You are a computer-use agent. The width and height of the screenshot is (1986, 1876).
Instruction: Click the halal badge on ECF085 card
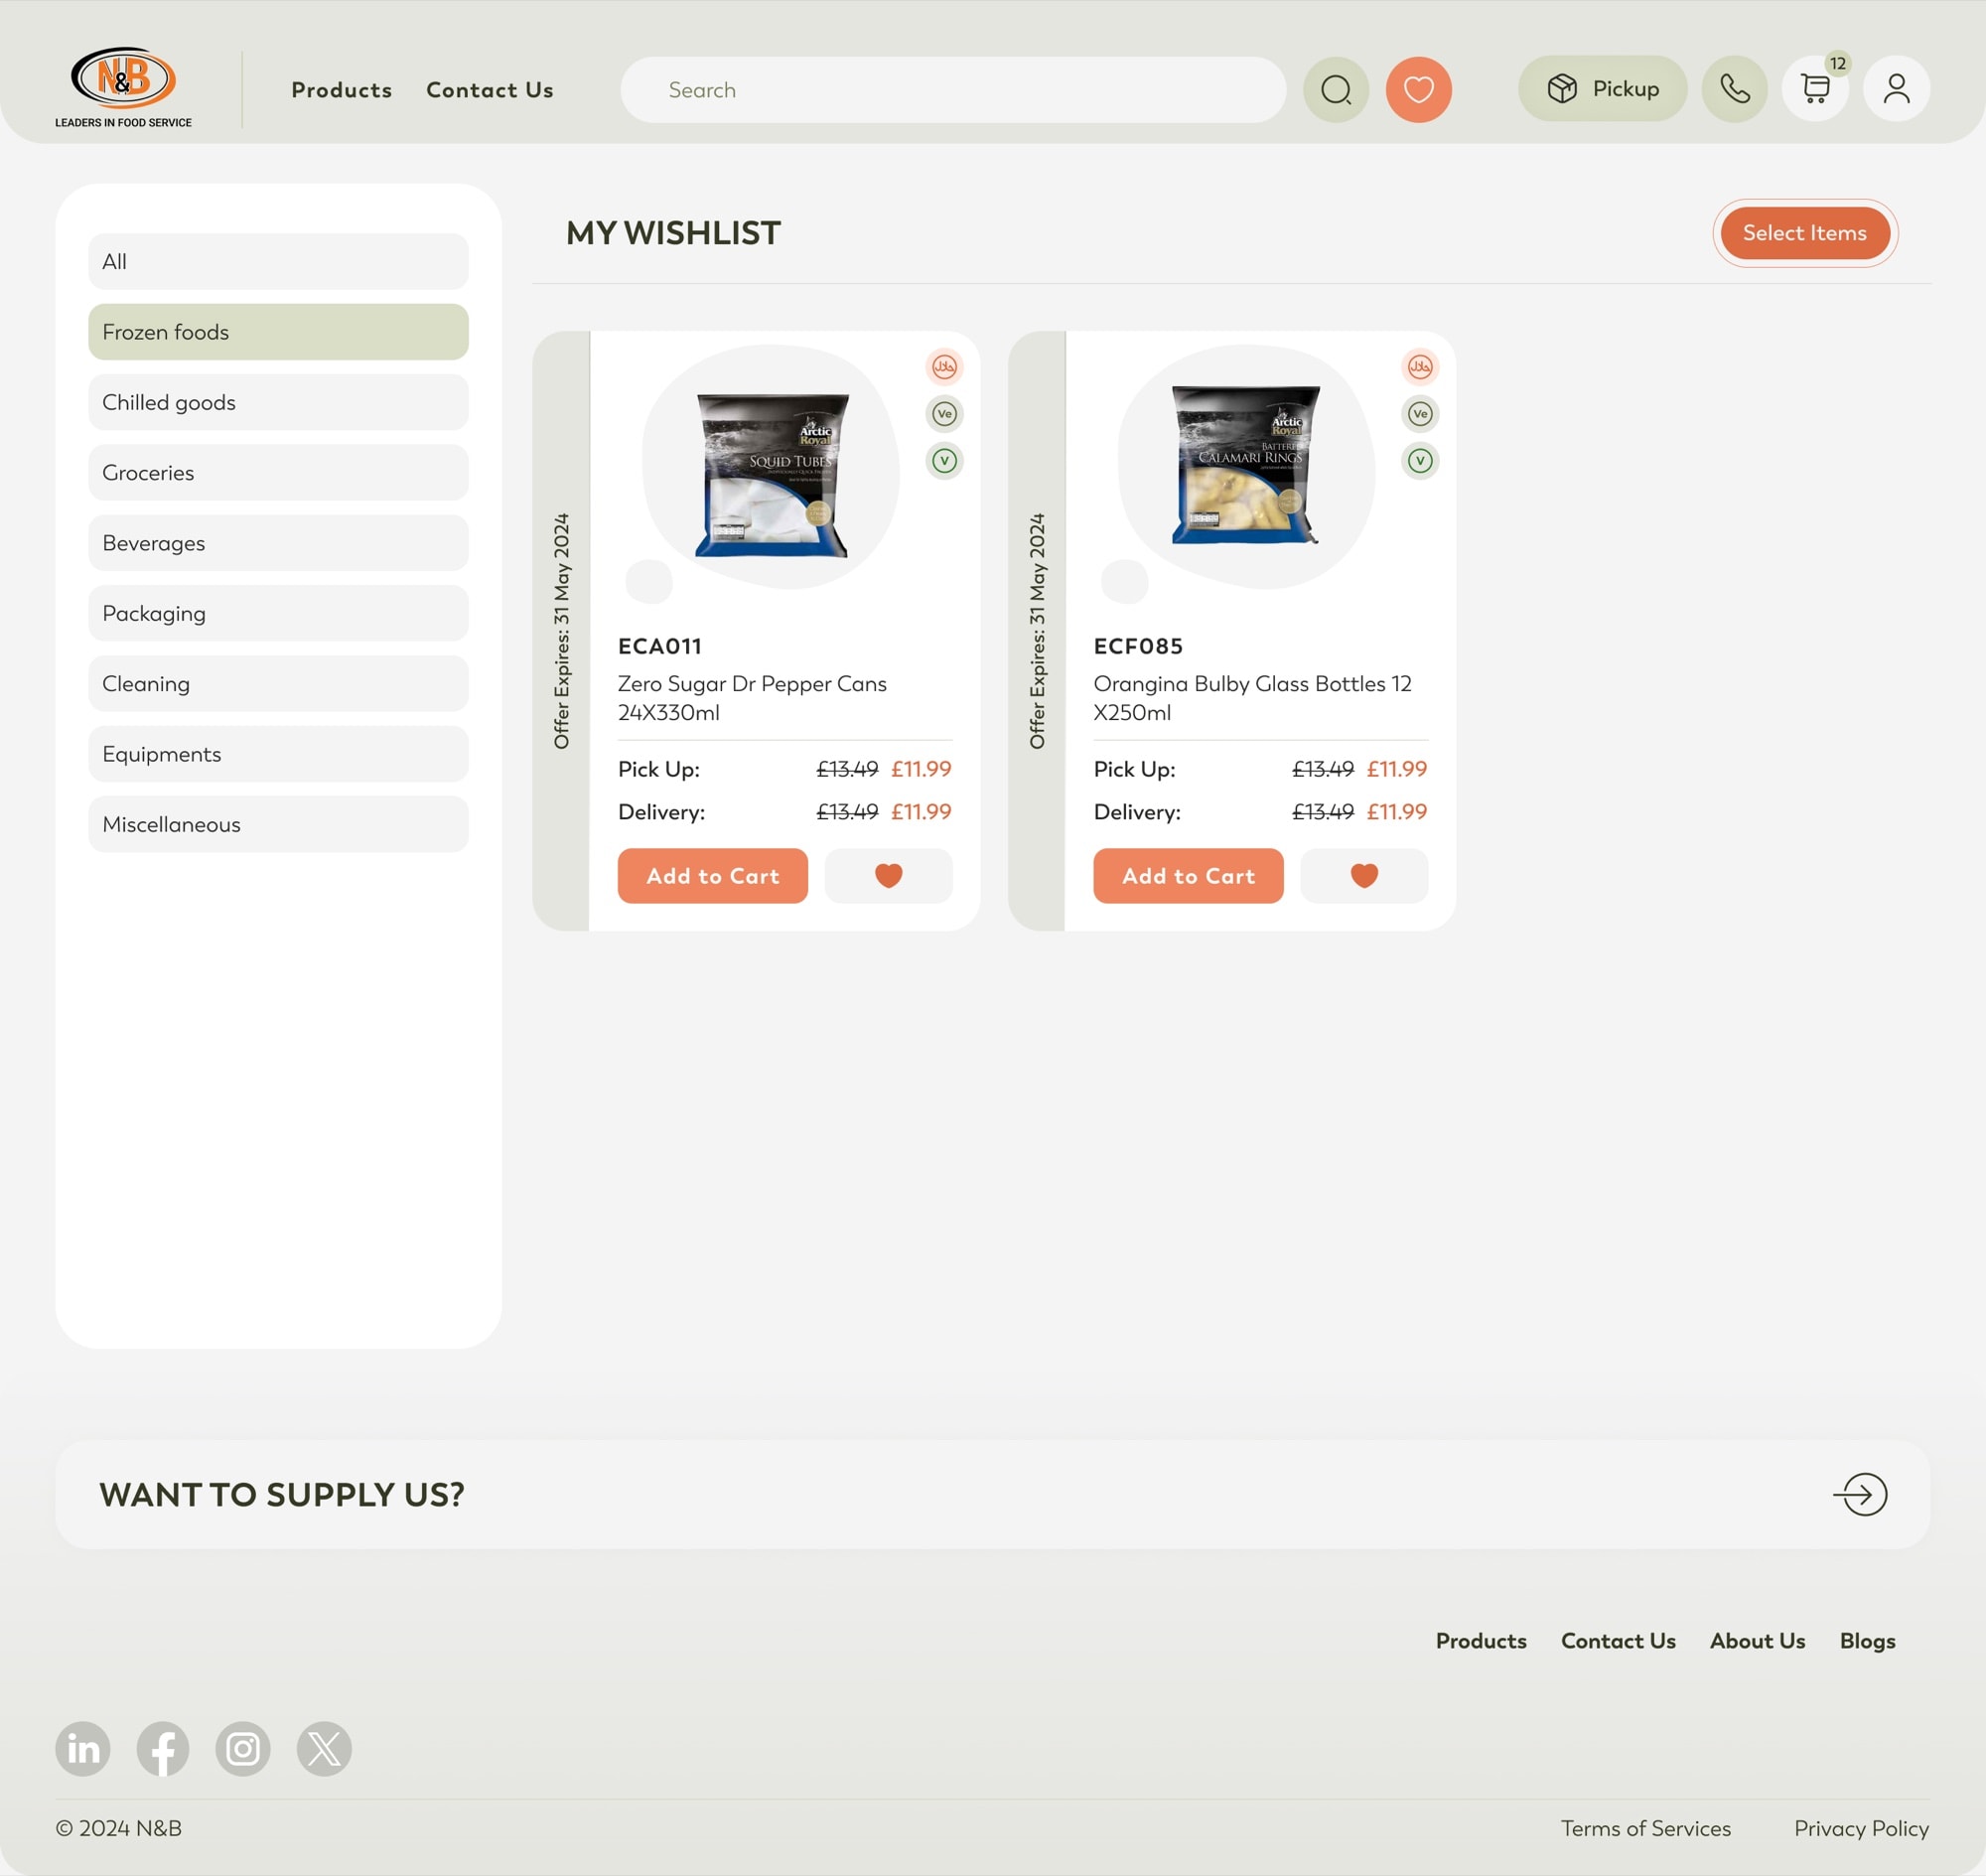click(x=1420, y=367)
